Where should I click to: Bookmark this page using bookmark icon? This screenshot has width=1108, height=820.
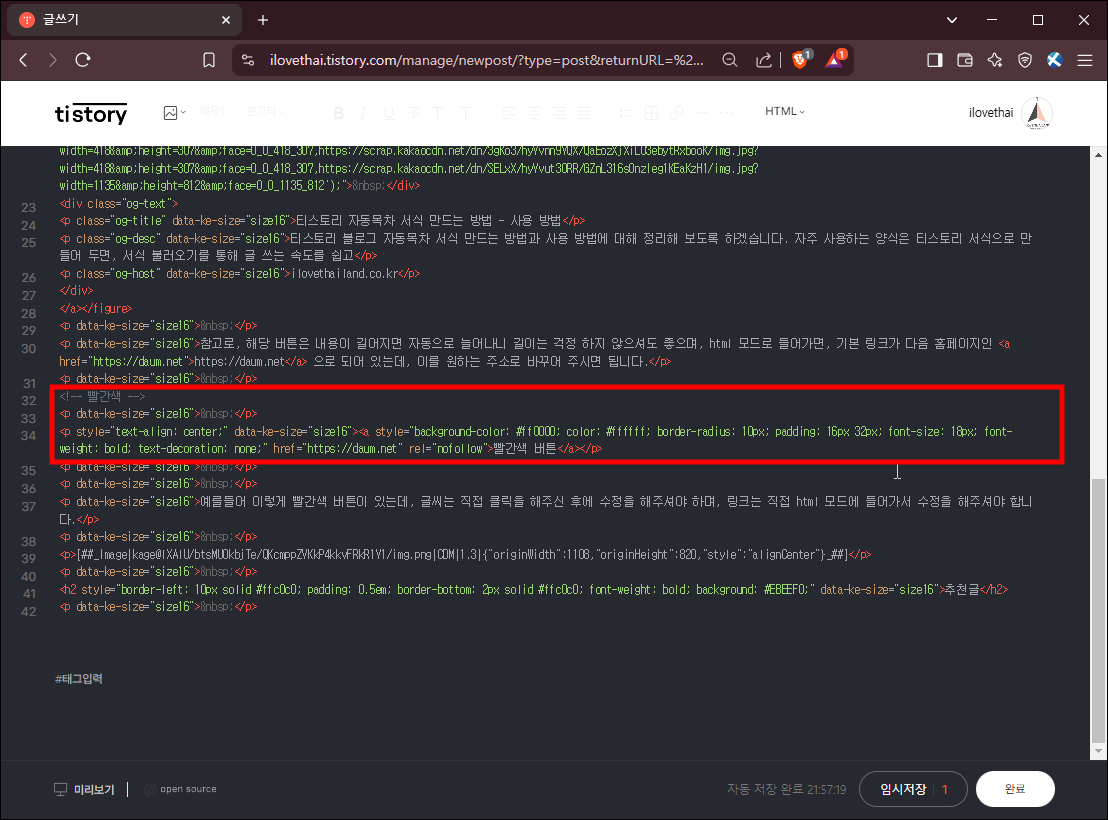(208, 60)
